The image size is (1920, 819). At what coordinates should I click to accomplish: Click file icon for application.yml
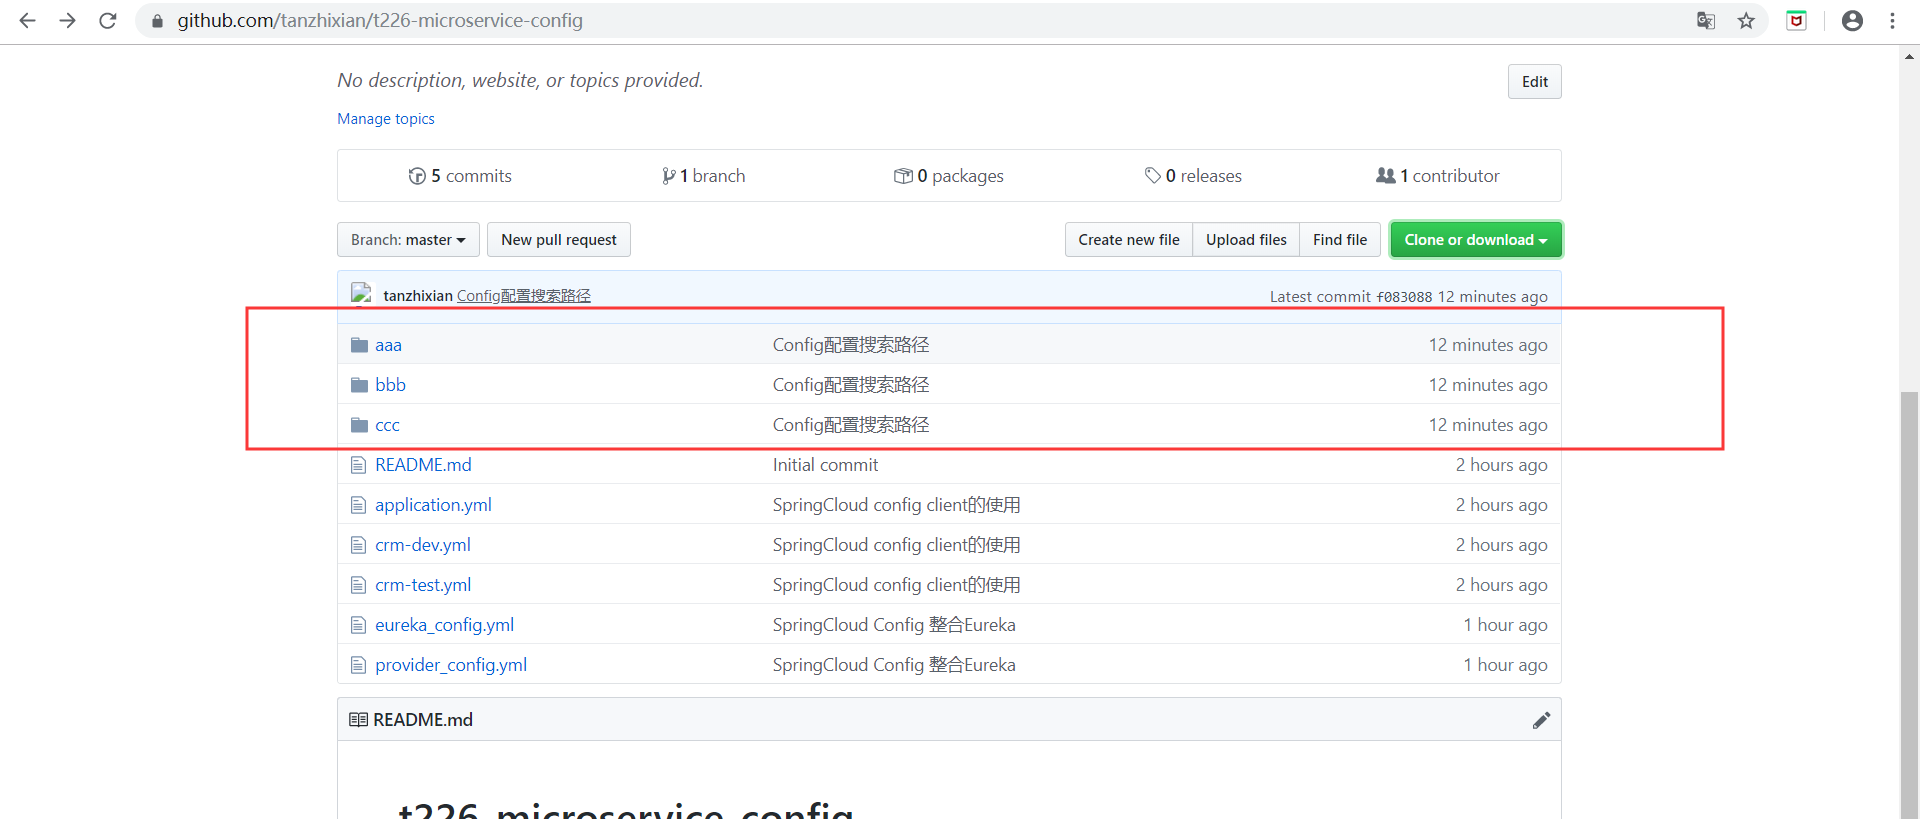(x=359, y=505)
